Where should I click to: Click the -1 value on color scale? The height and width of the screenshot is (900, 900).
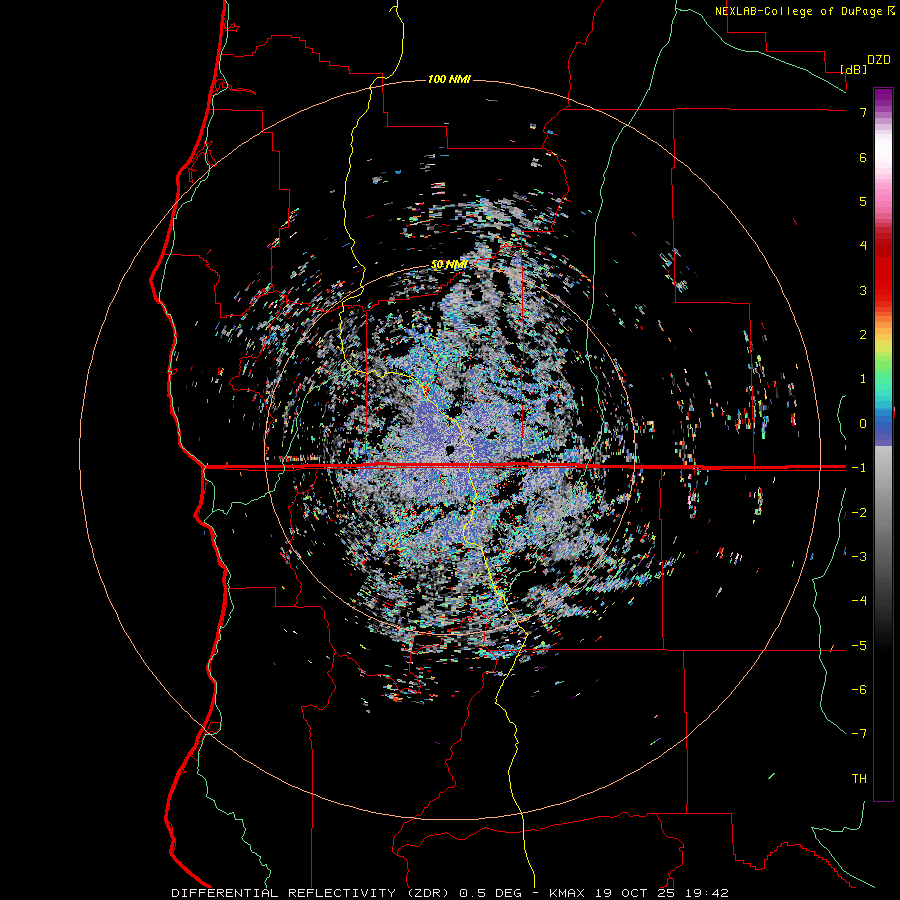point(859,468)
